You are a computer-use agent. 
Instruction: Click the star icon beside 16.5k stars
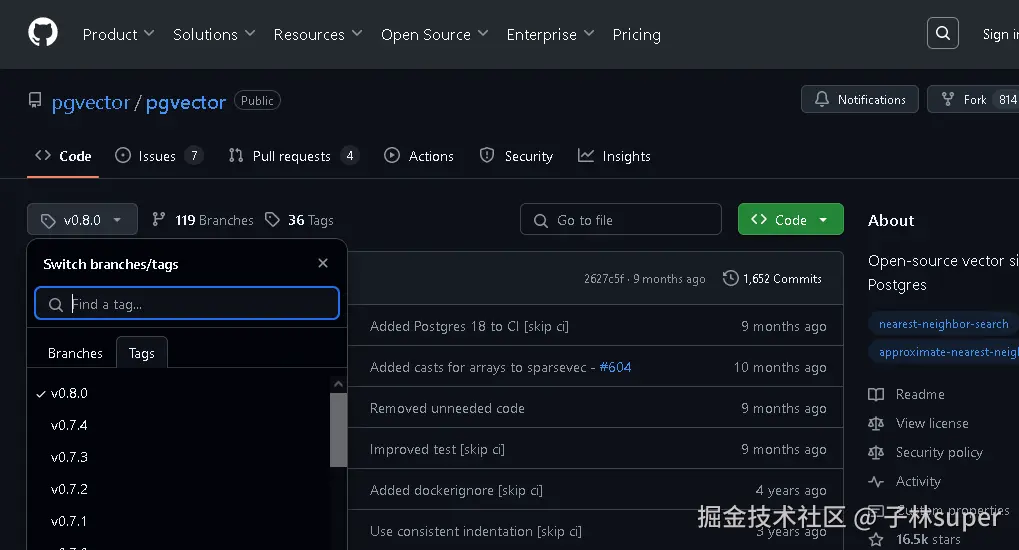[x=876, y=539]
